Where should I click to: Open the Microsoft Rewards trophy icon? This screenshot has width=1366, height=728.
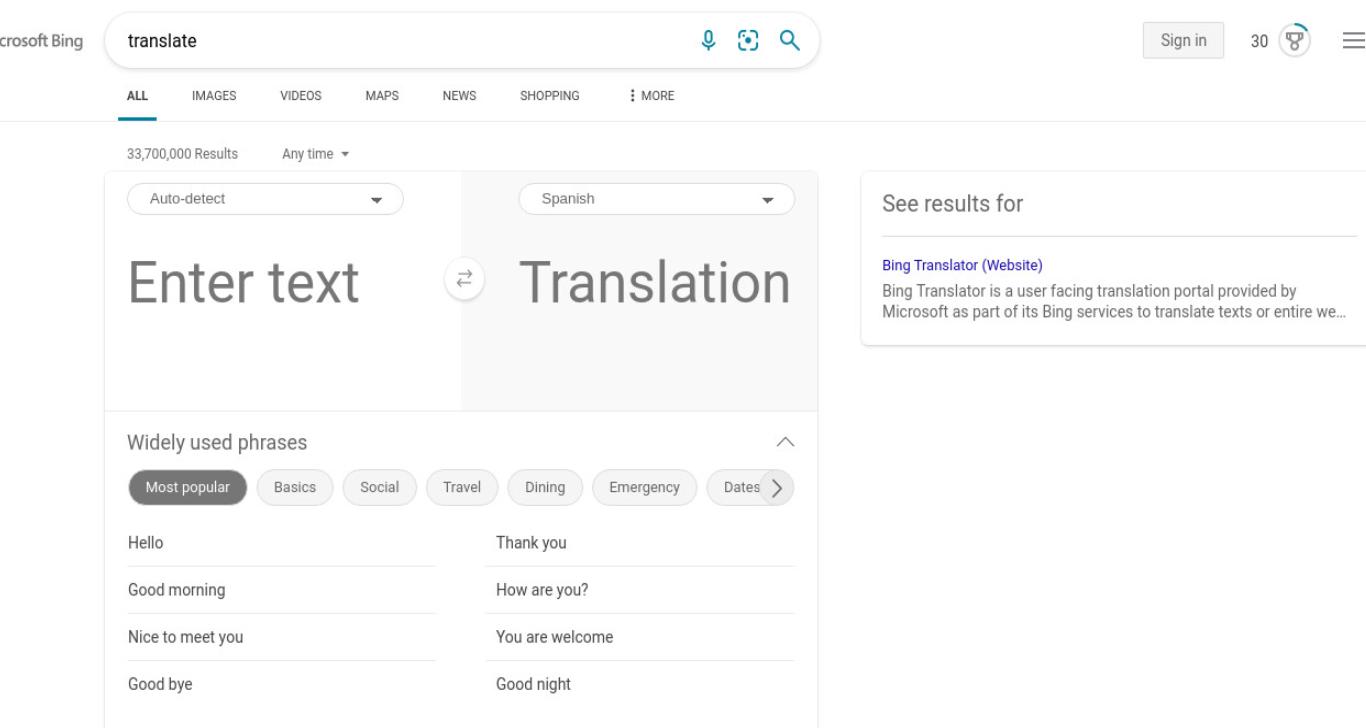(x=1295, y=40)
